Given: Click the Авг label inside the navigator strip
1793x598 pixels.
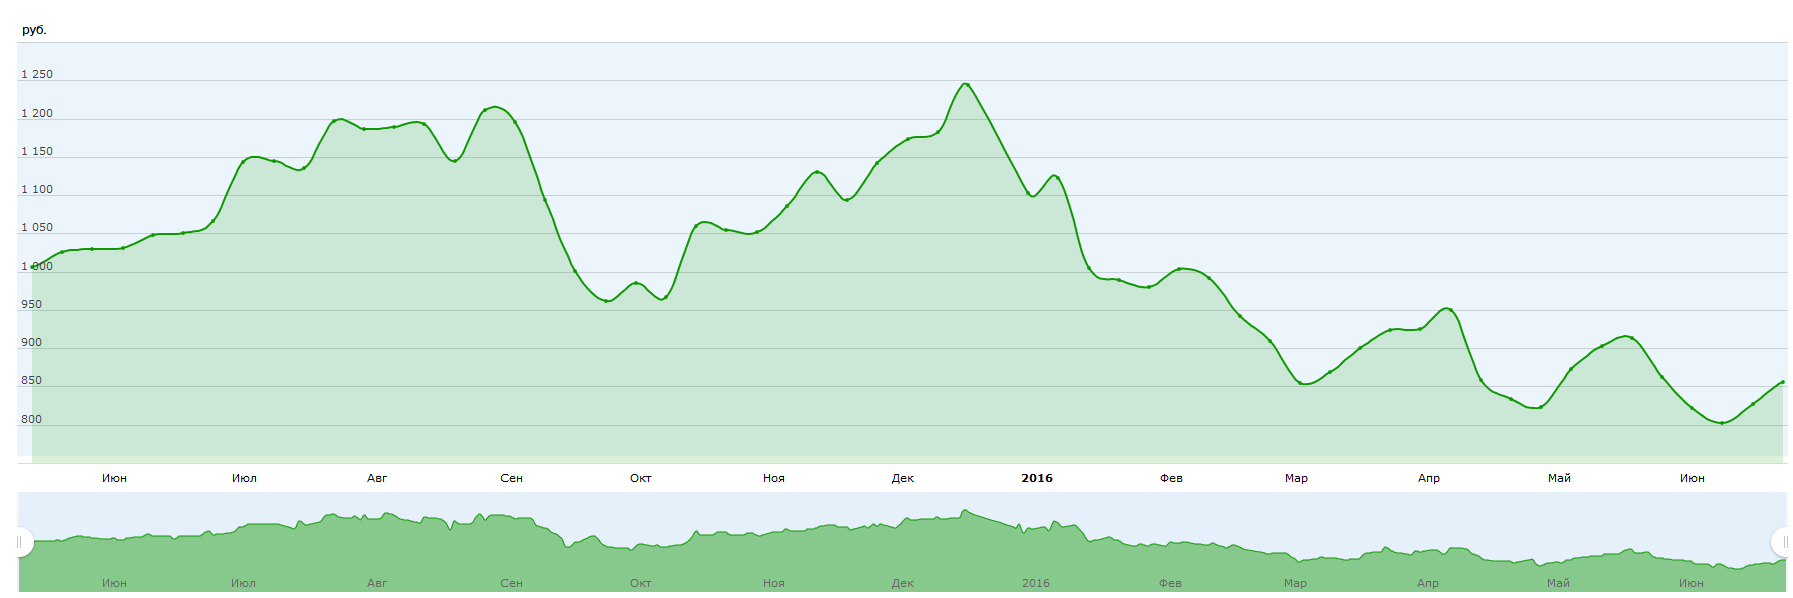Looking at the screenshot, I should coord(376,583).
